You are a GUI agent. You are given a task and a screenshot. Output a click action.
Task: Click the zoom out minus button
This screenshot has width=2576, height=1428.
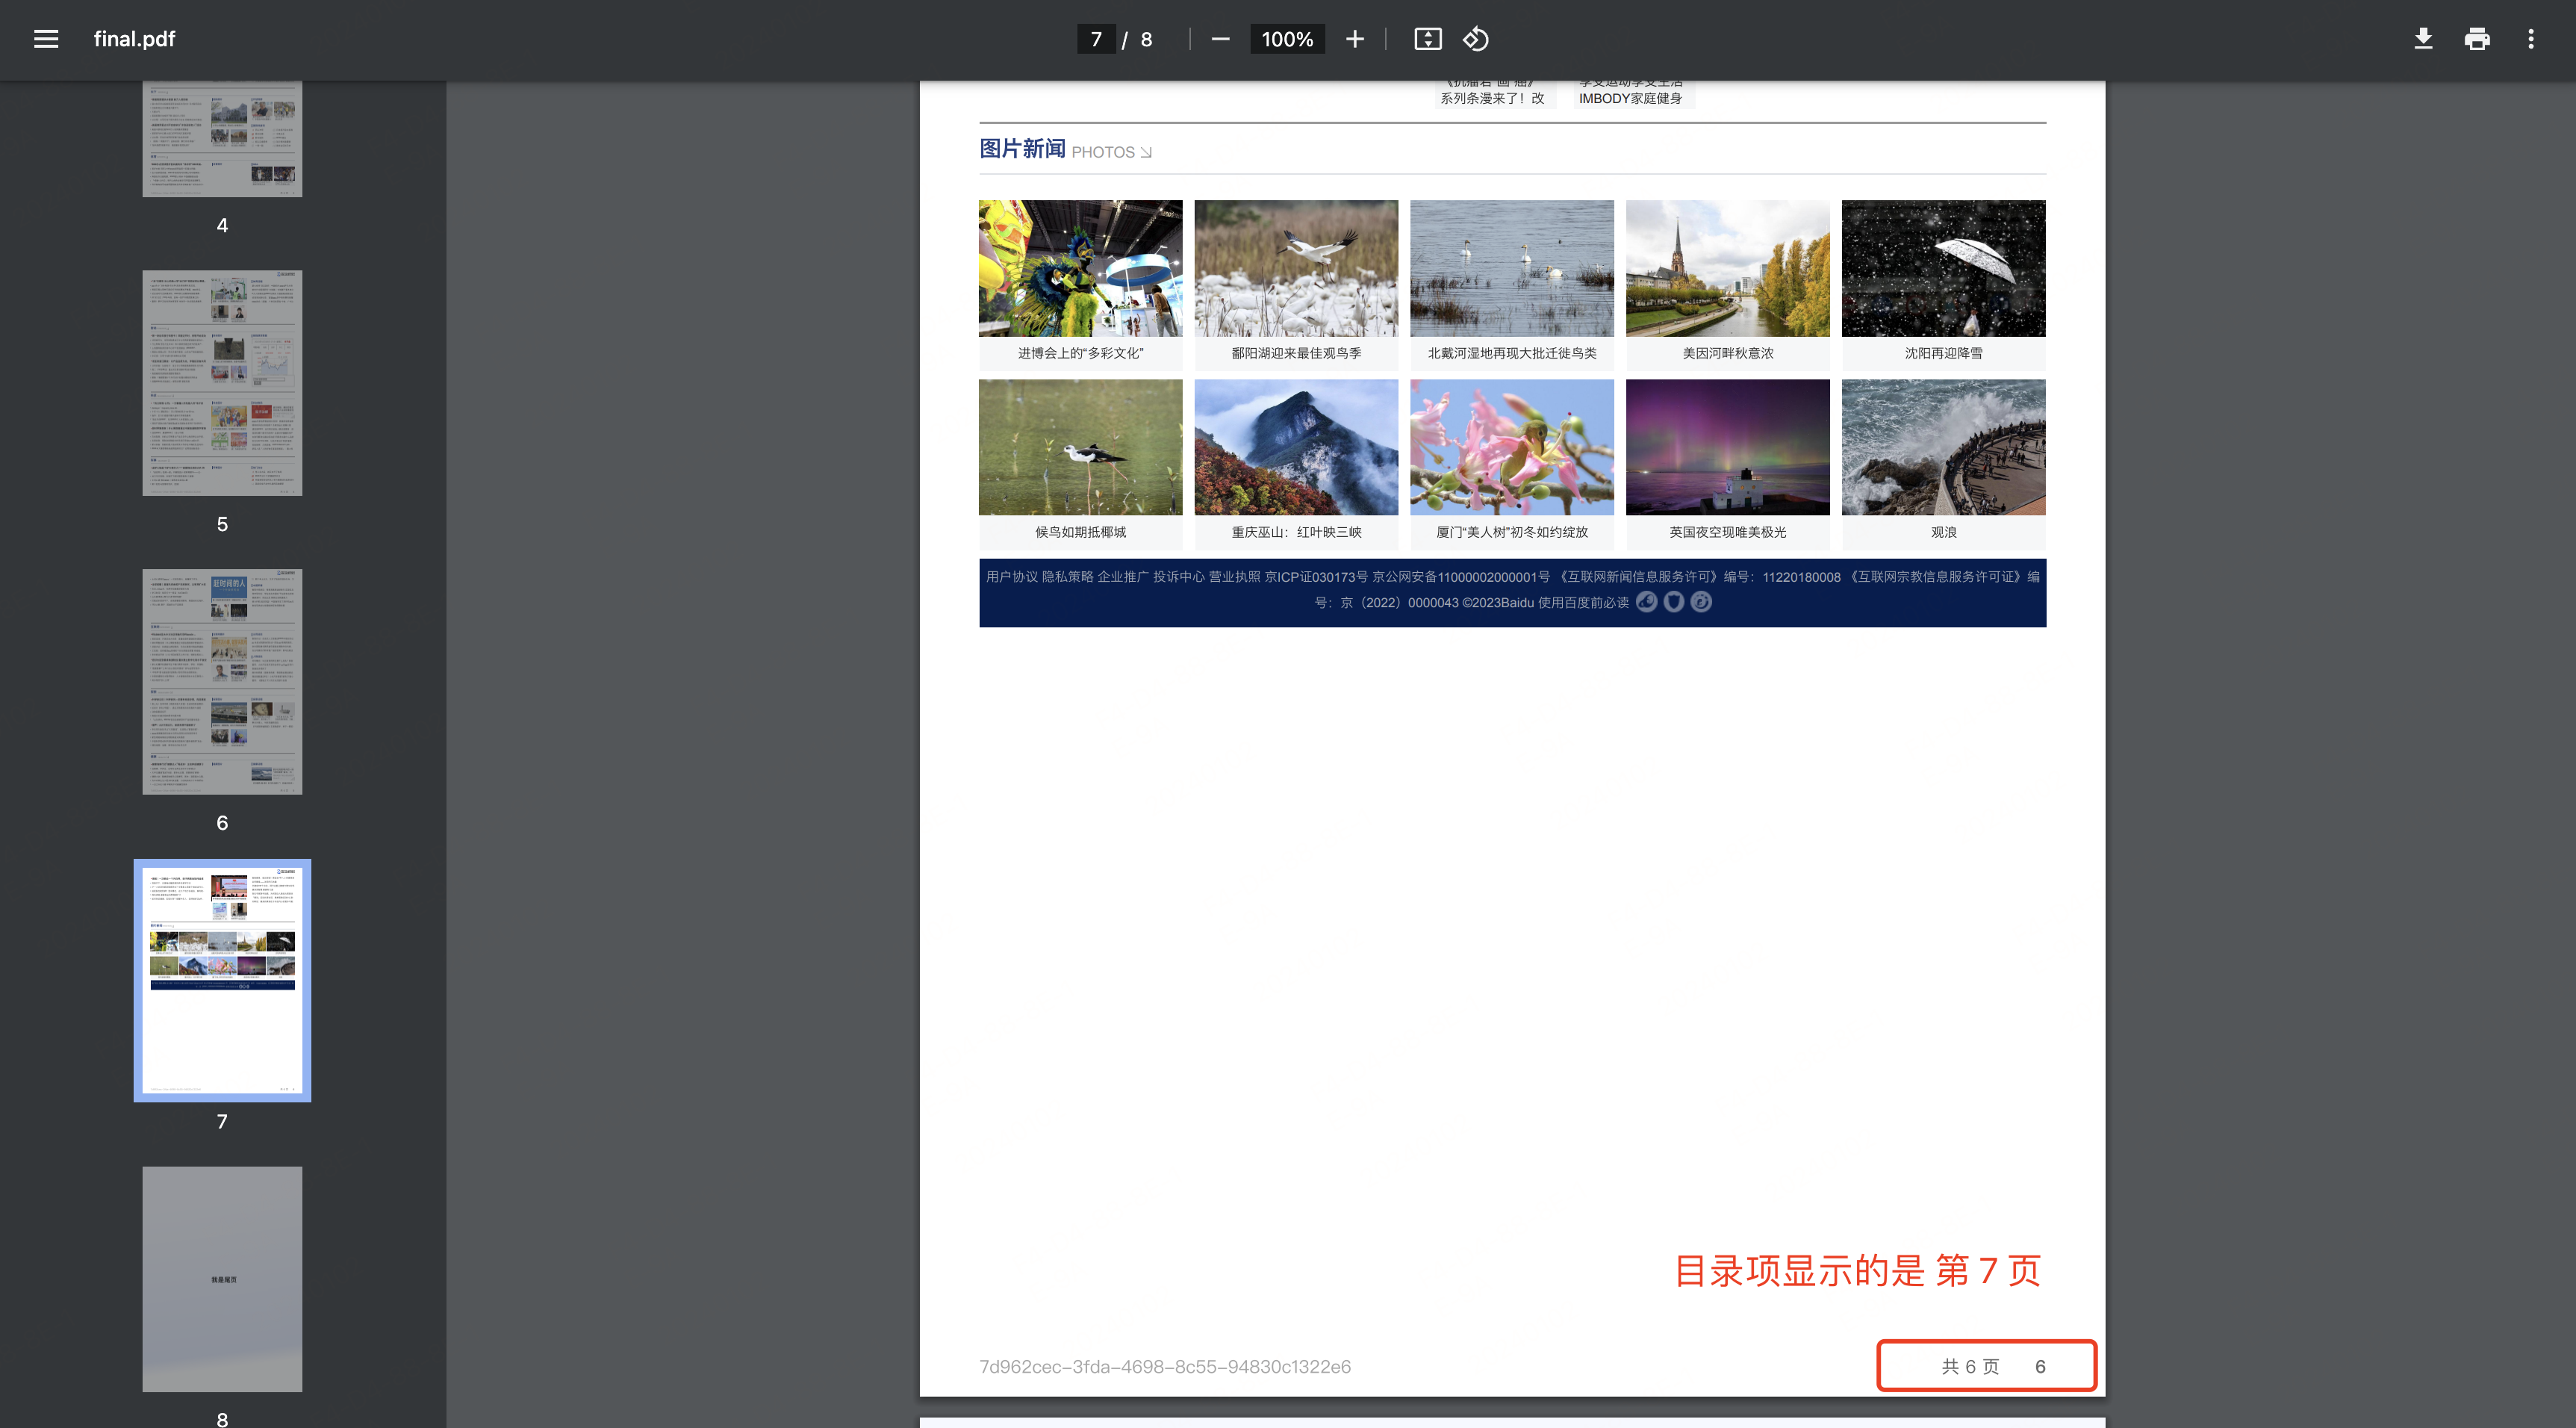(1220, 39)
